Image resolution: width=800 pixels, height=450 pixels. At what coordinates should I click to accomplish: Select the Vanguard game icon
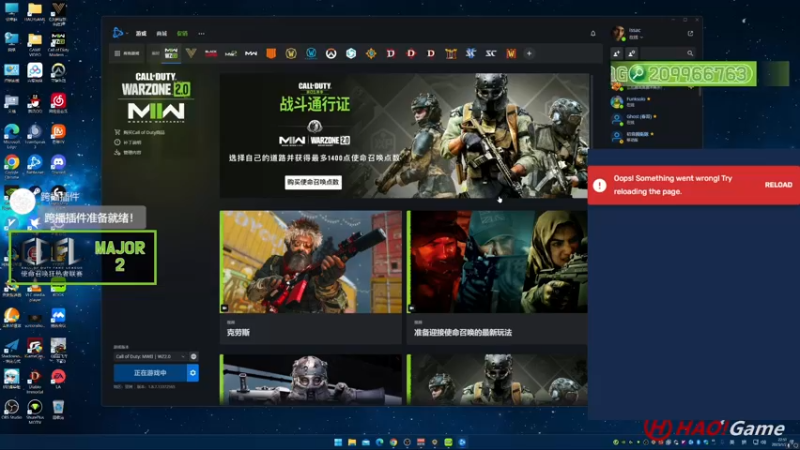click(x=191, y=53)
